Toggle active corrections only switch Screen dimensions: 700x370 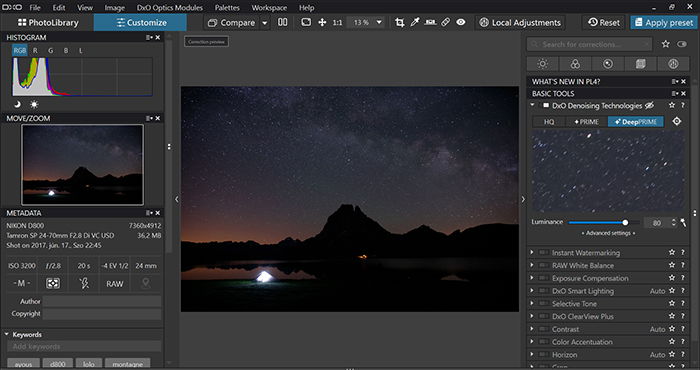coord(682,44)
